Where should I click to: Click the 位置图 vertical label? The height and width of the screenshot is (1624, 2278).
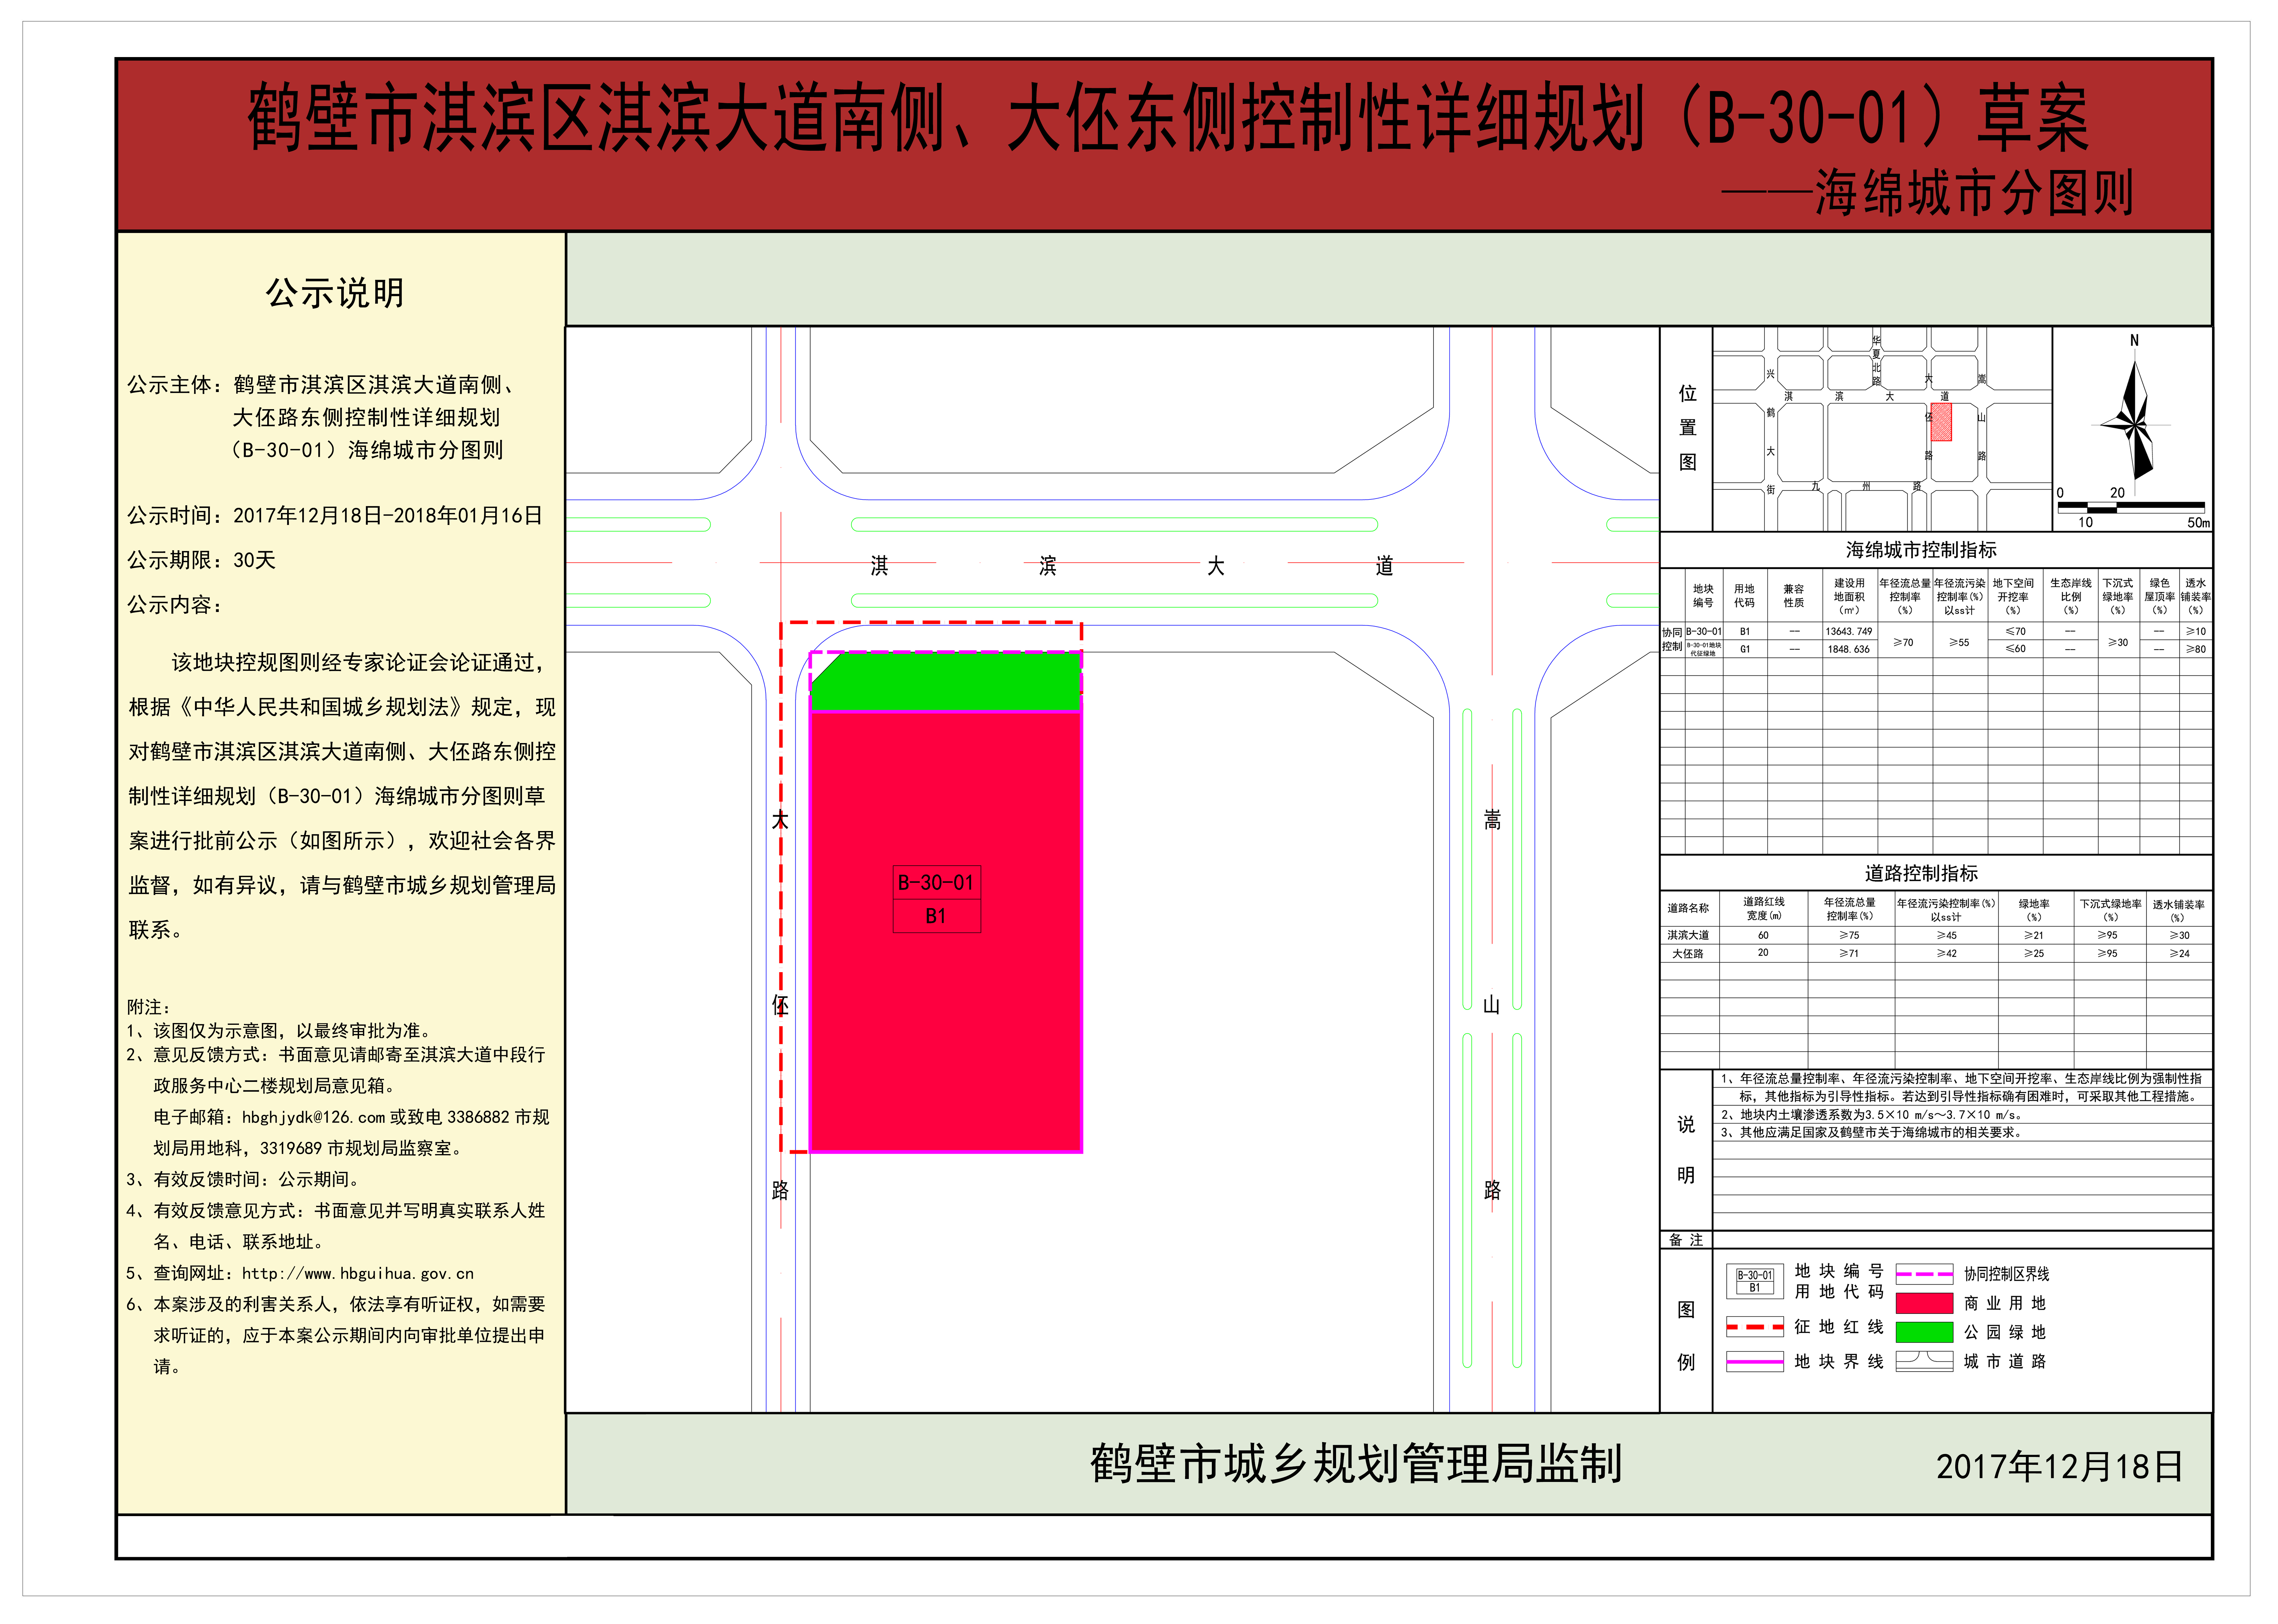(x=1688, y=428)
